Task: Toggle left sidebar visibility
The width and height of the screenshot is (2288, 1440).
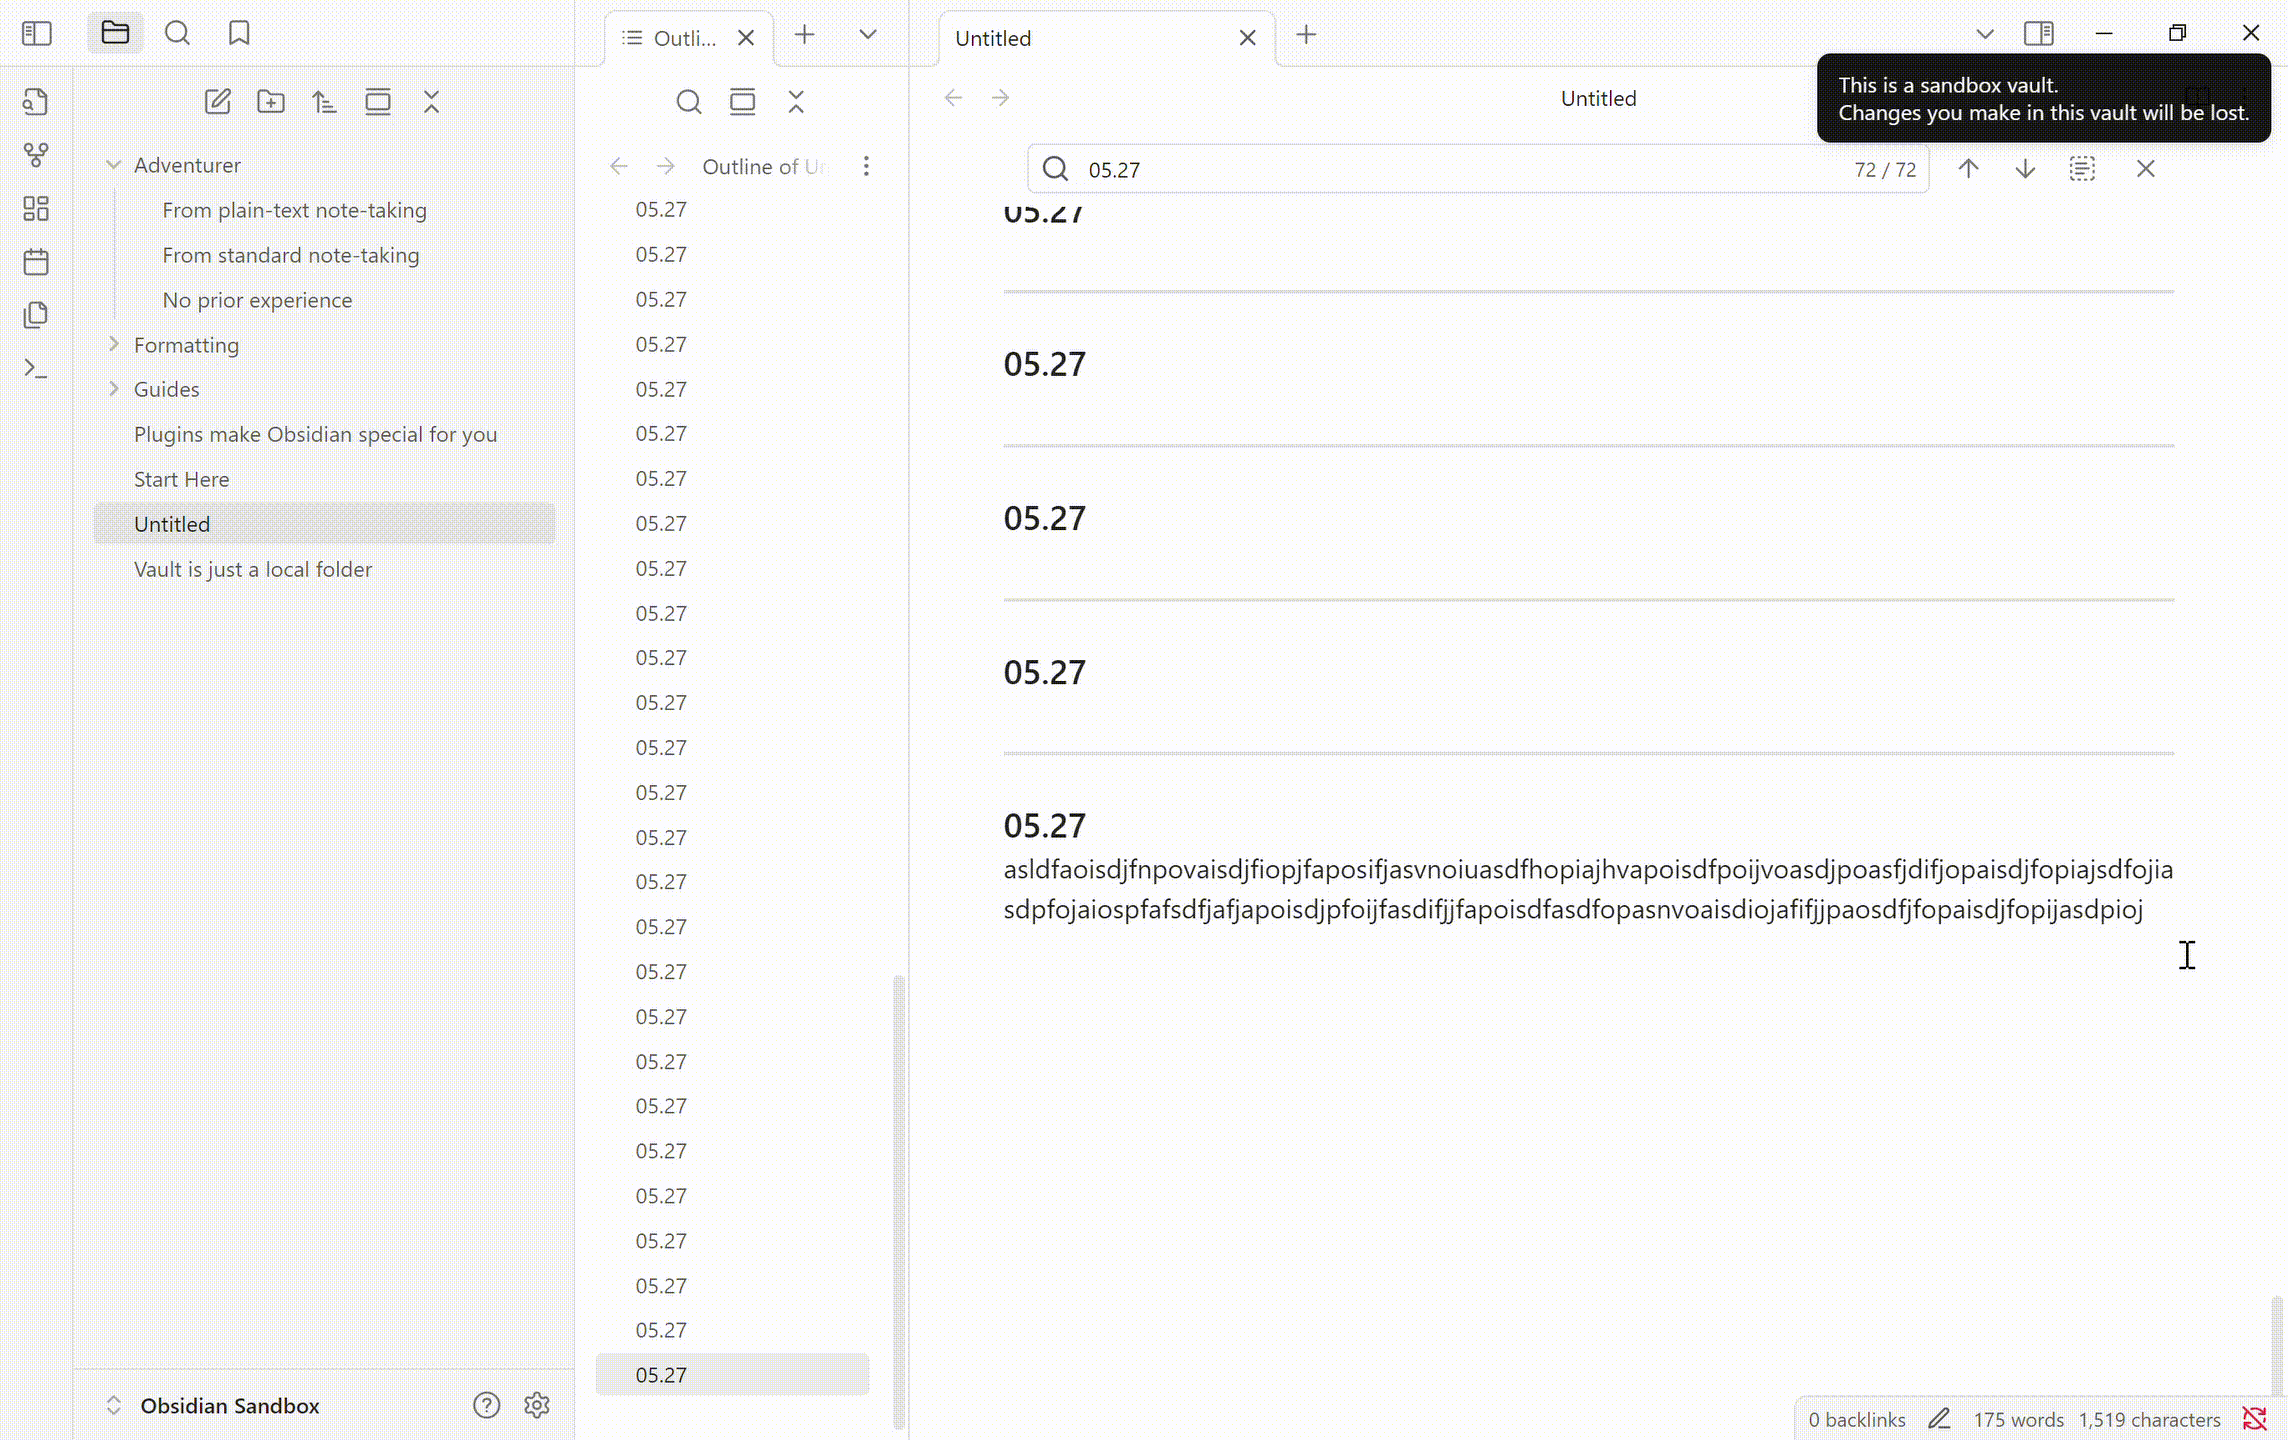Action: [37, 34]
